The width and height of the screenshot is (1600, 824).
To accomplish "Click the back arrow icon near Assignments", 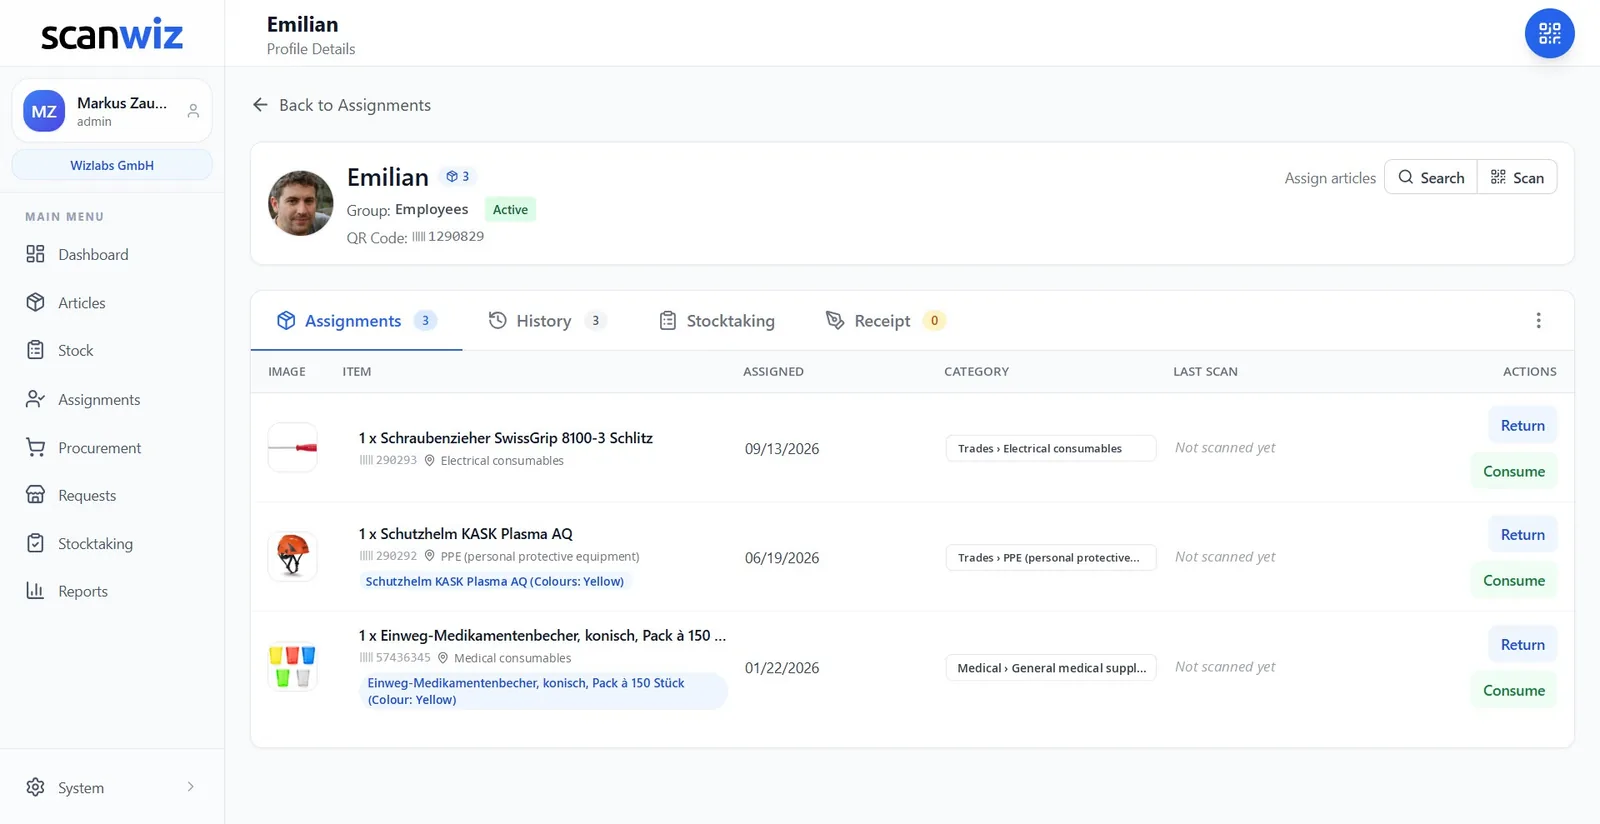I will point(260,105).
